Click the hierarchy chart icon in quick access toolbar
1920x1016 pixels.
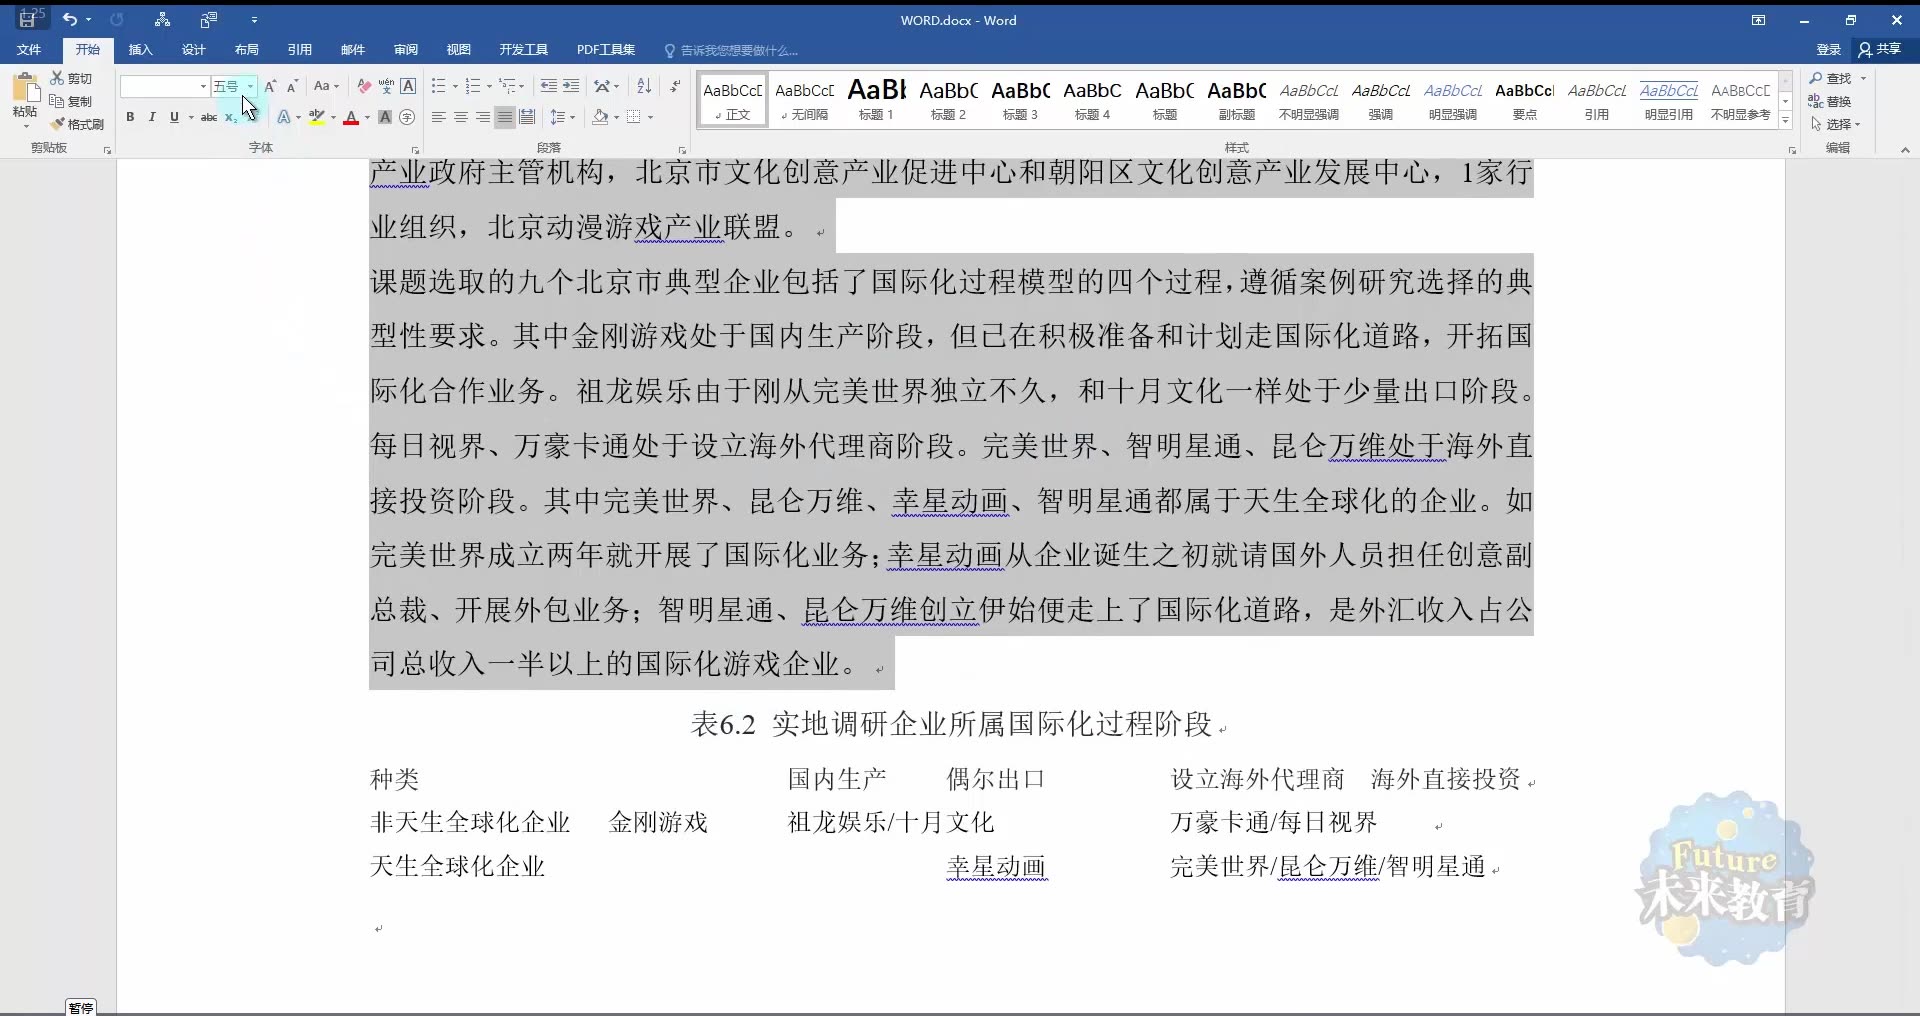162,19
